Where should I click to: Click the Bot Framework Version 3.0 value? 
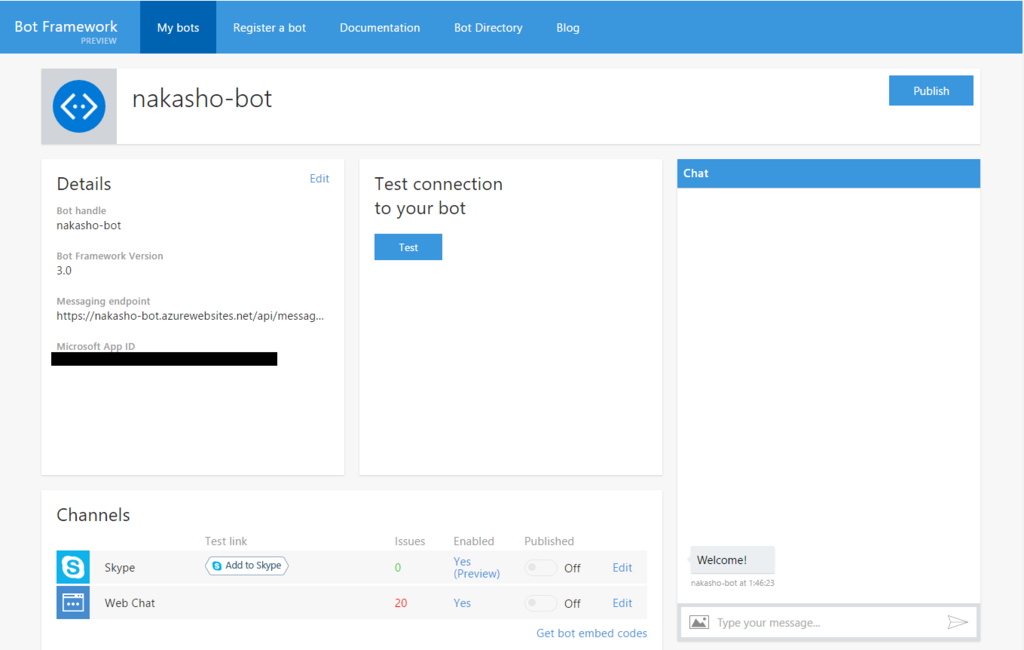64,270
